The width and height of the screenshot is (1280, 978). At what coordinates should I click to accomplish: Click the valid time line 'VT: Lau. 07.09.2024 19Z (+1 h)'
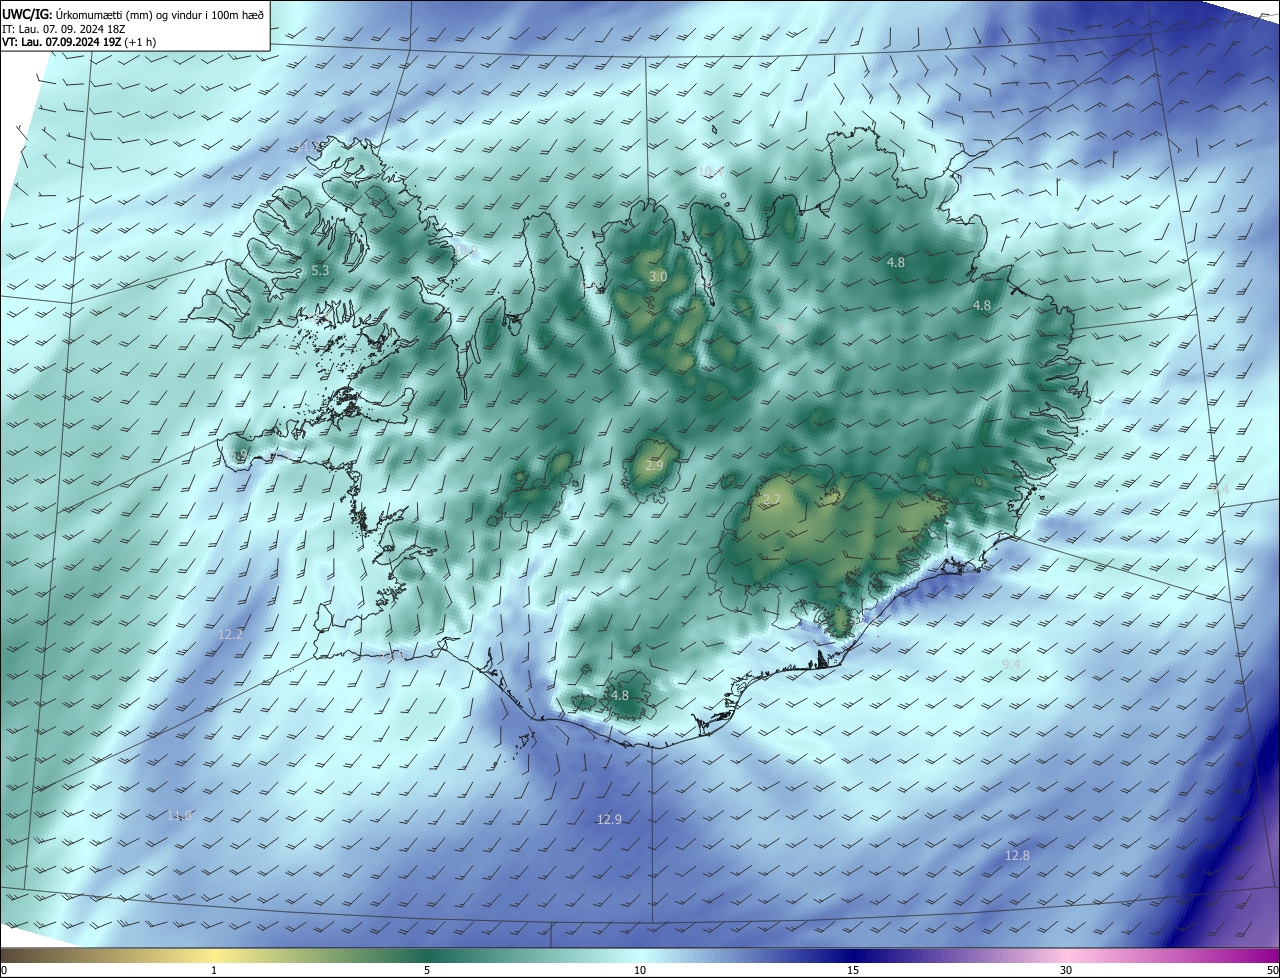[x=81, y=42]
